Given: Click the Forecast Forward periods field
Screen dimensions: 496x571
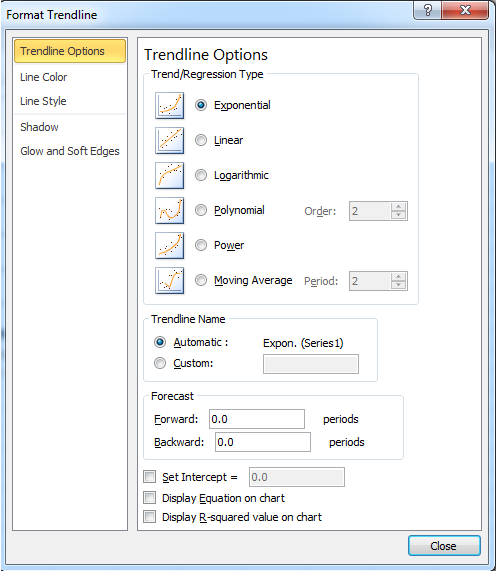Looking at the screenshot, I should pos(257,419).
